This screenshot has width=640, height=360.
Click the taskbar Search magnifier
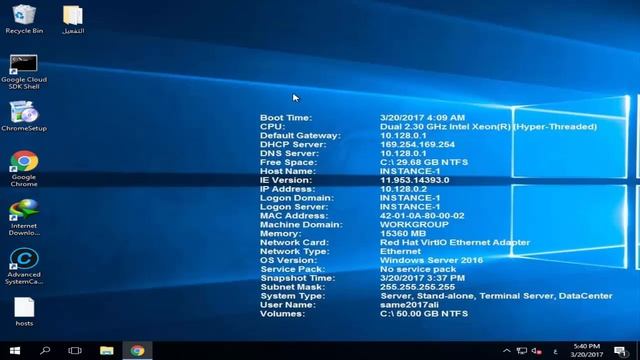(45, 351)
